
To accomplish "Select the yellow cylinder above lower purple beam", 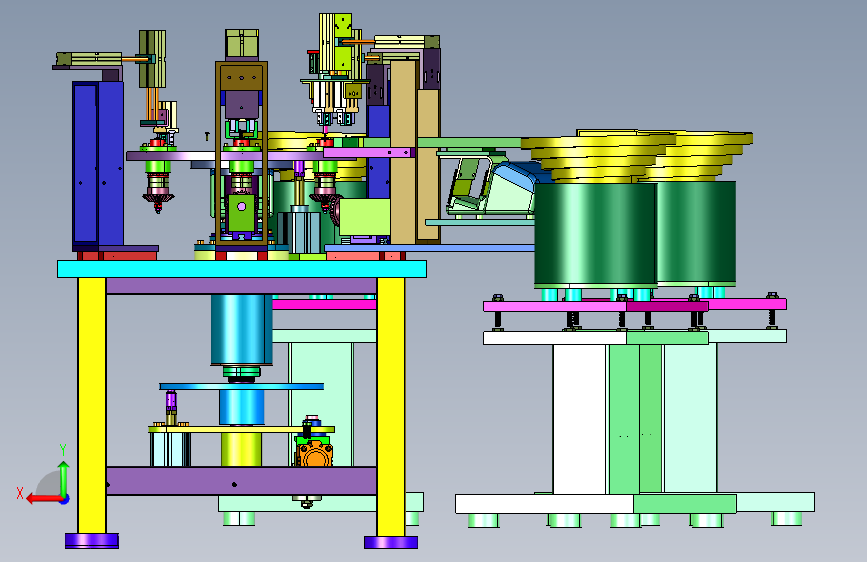I will (x=241, y=449).
